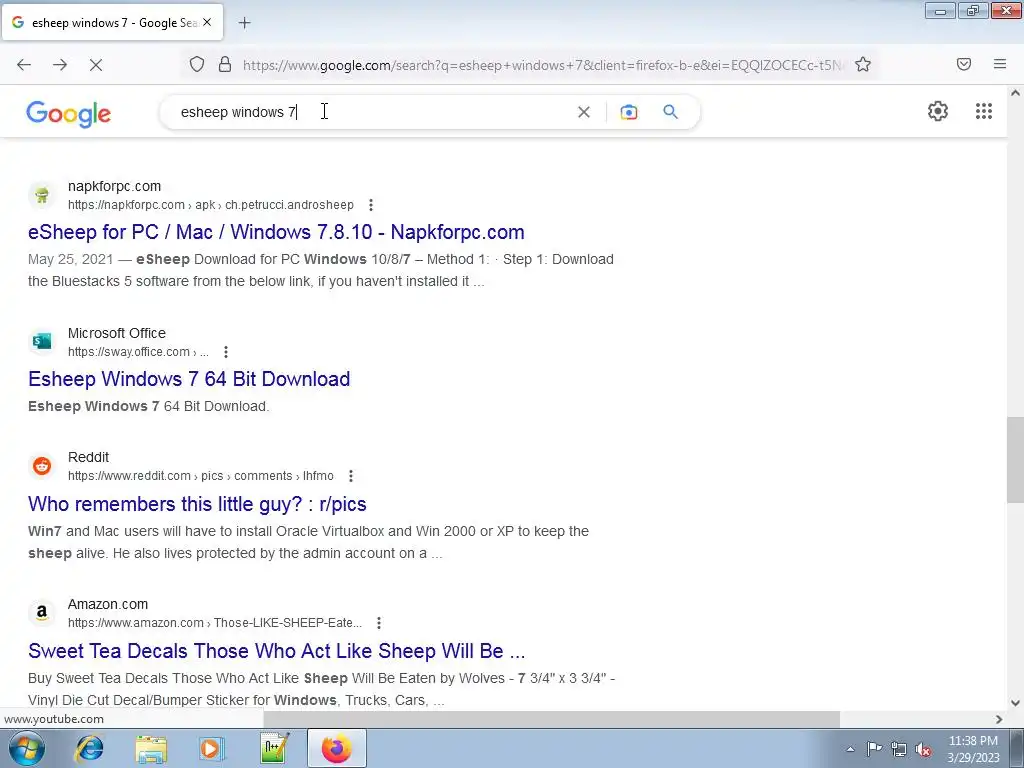Click the Microsoft Sway site favicon
The width and height of the screenshot is (1024, 768).
[x=42, y=342]
